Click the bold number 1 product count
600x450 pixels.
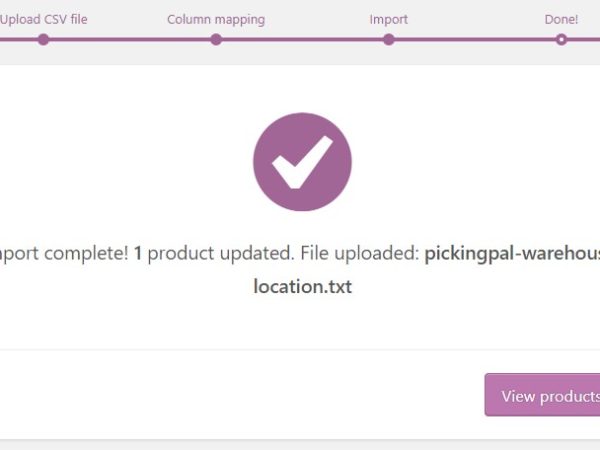[139, 254]
